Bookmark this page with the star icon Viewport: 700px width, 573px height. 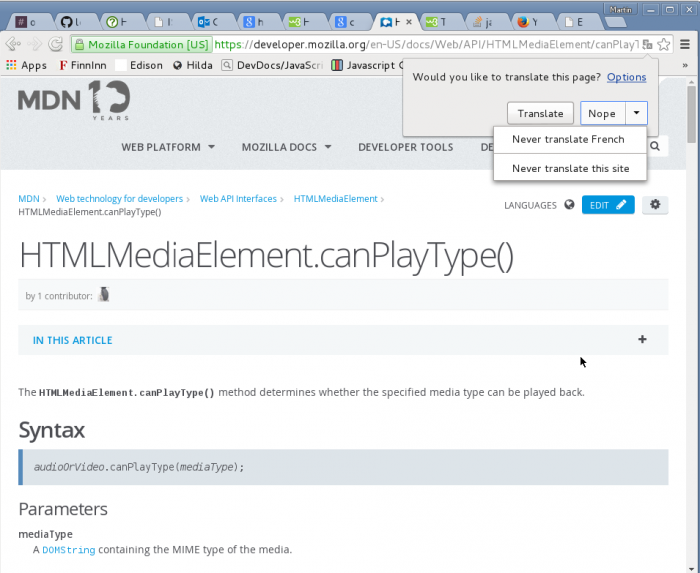pos(664,44)
